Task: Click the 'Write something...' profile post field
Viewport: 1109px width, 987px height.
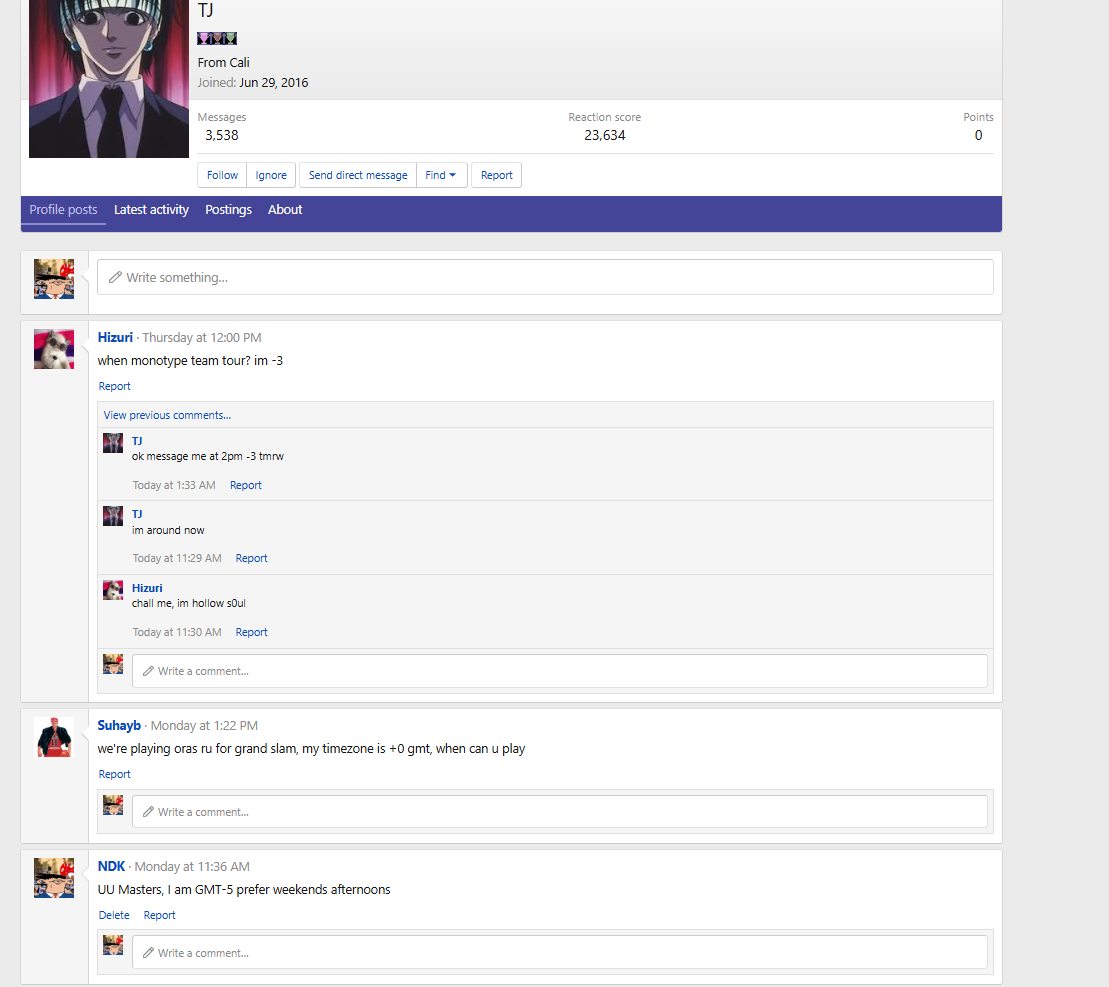Action: 545,277
